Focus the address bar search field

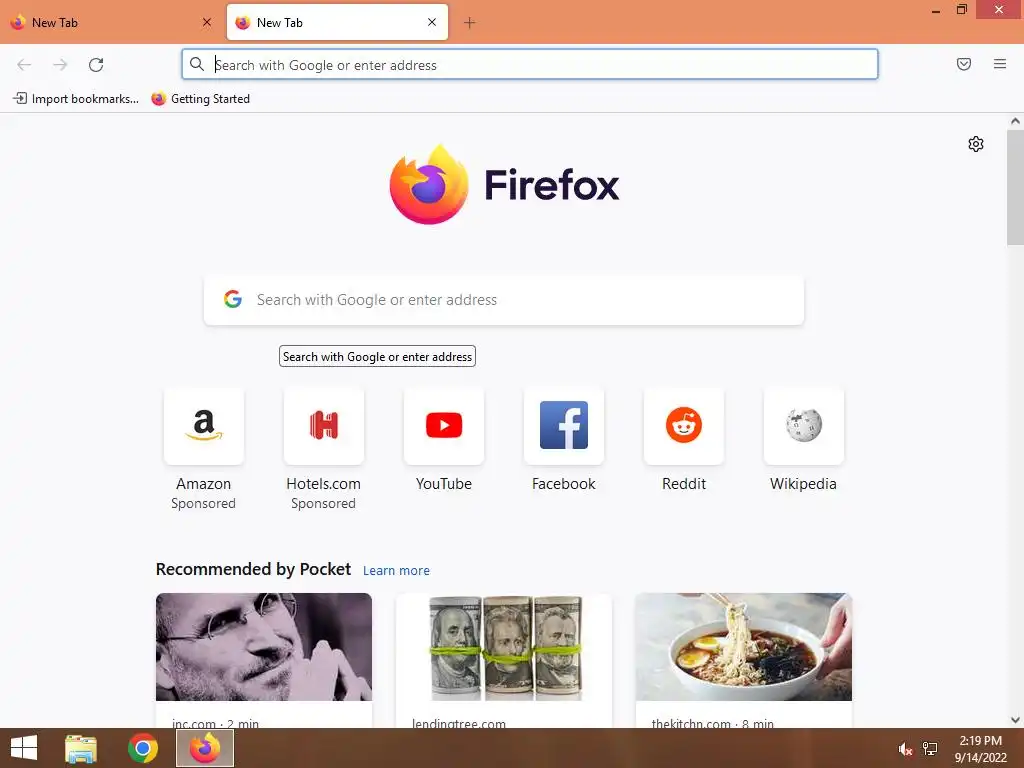click(530, 64)
